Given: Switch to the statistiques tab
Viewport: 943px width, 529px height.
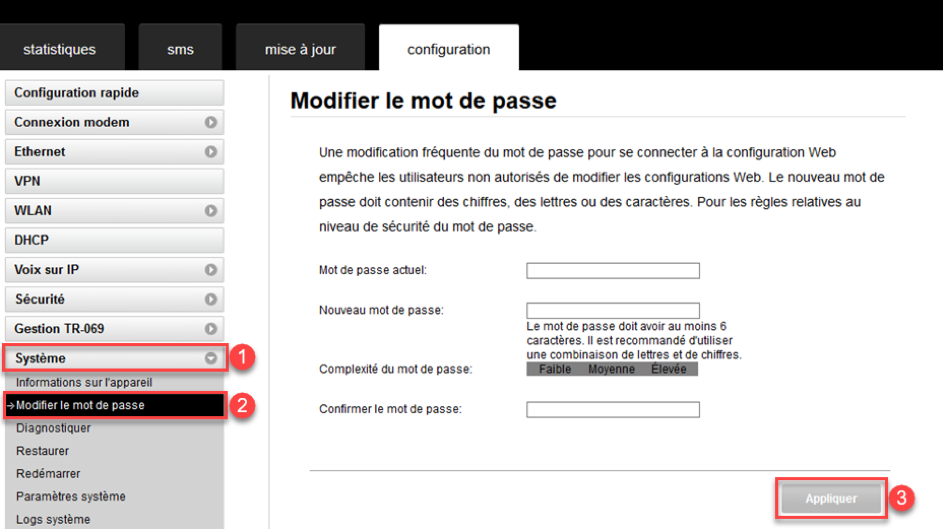Looking at the screenshot, I should click(60, 49).
